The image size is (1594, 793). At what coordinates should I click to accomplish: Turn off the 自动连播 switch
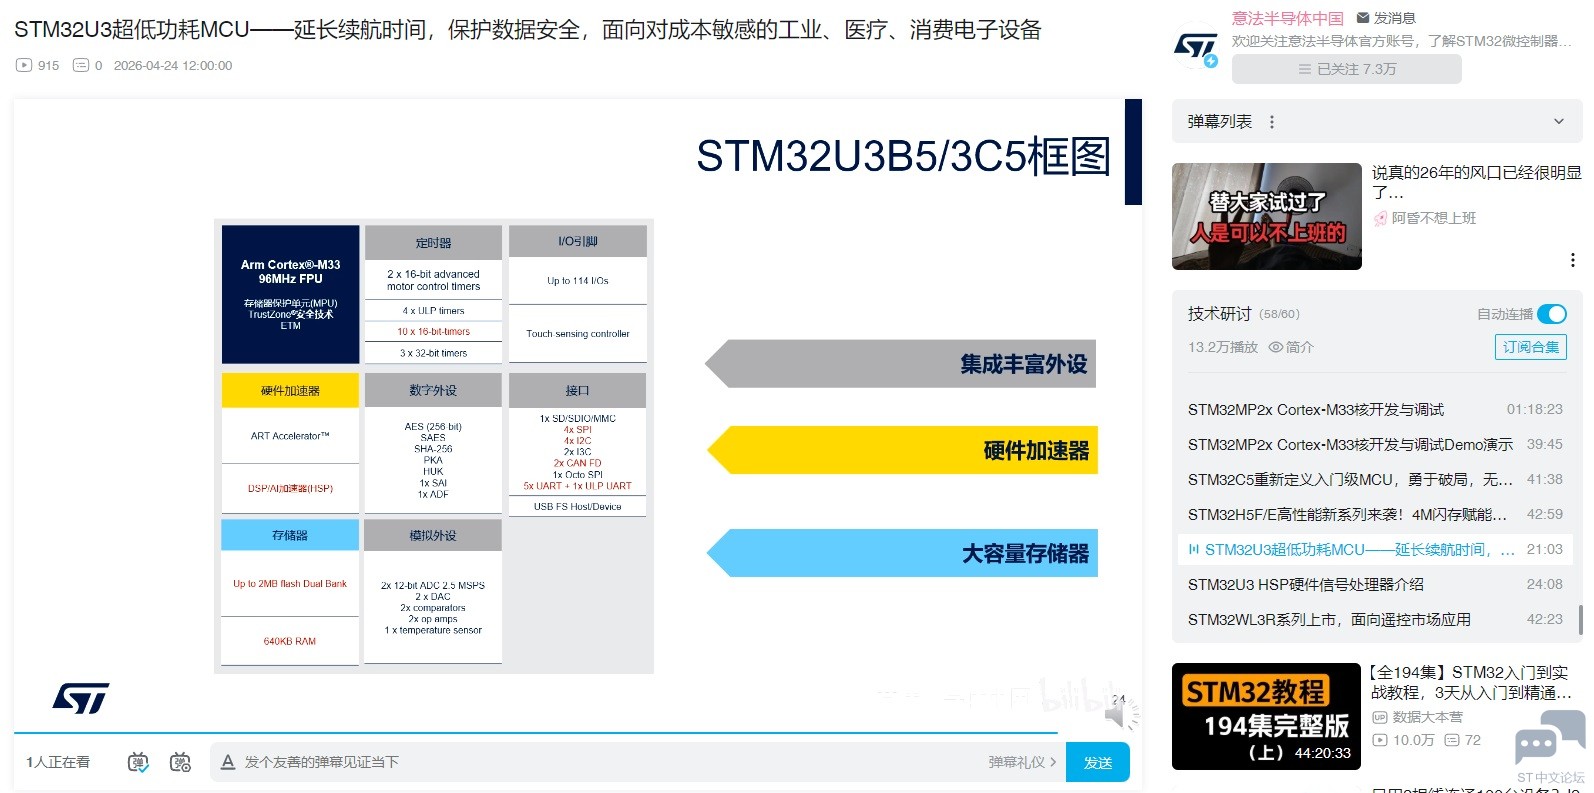click(1552, 314)
